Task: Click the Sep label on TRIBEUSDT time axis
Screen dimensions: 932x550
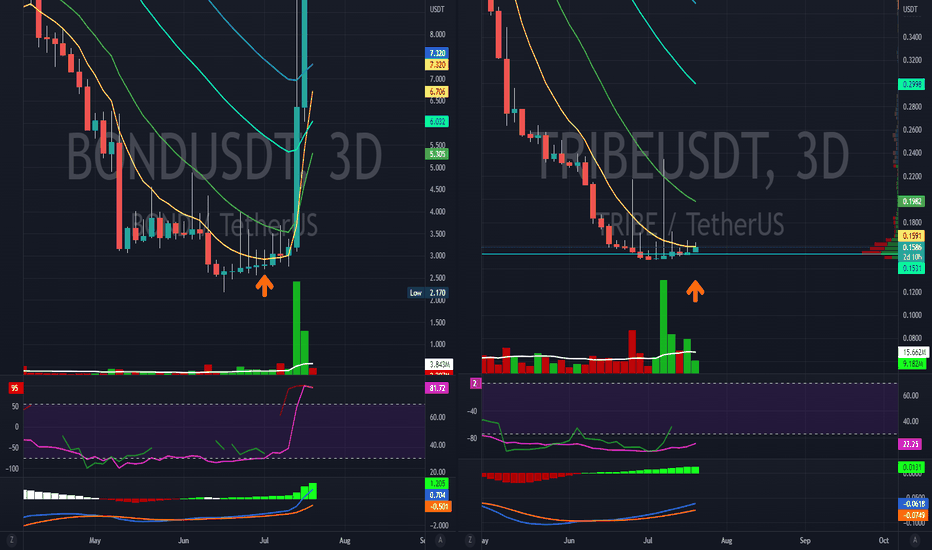Action: (x=805, y=540)
